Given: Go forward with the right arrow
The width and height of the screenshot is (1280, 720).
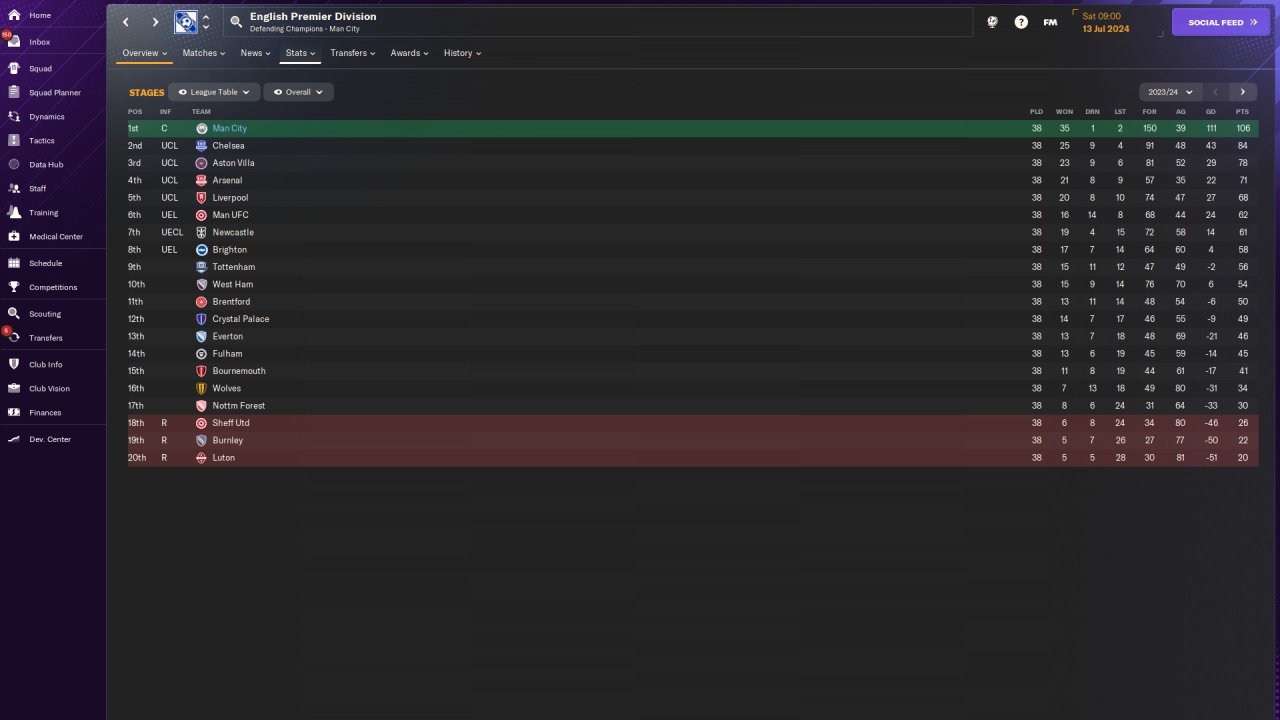Looking at the screenshot, I should (155, 22).
